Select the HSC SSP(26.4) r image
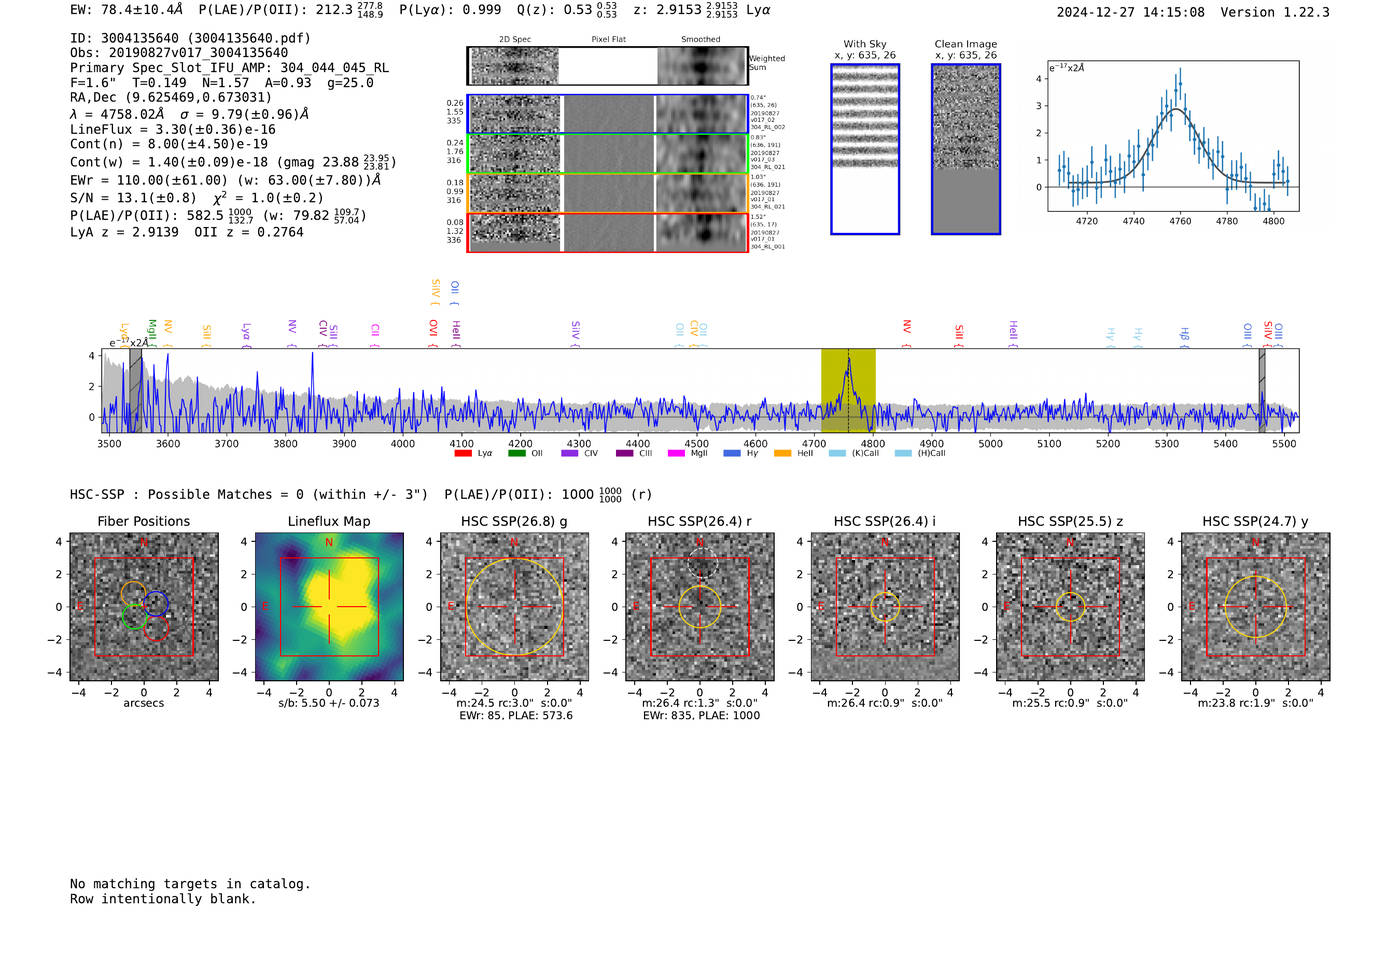Image resolution: width=1400 pixels, height=953 pixels. tap(700, 607)
